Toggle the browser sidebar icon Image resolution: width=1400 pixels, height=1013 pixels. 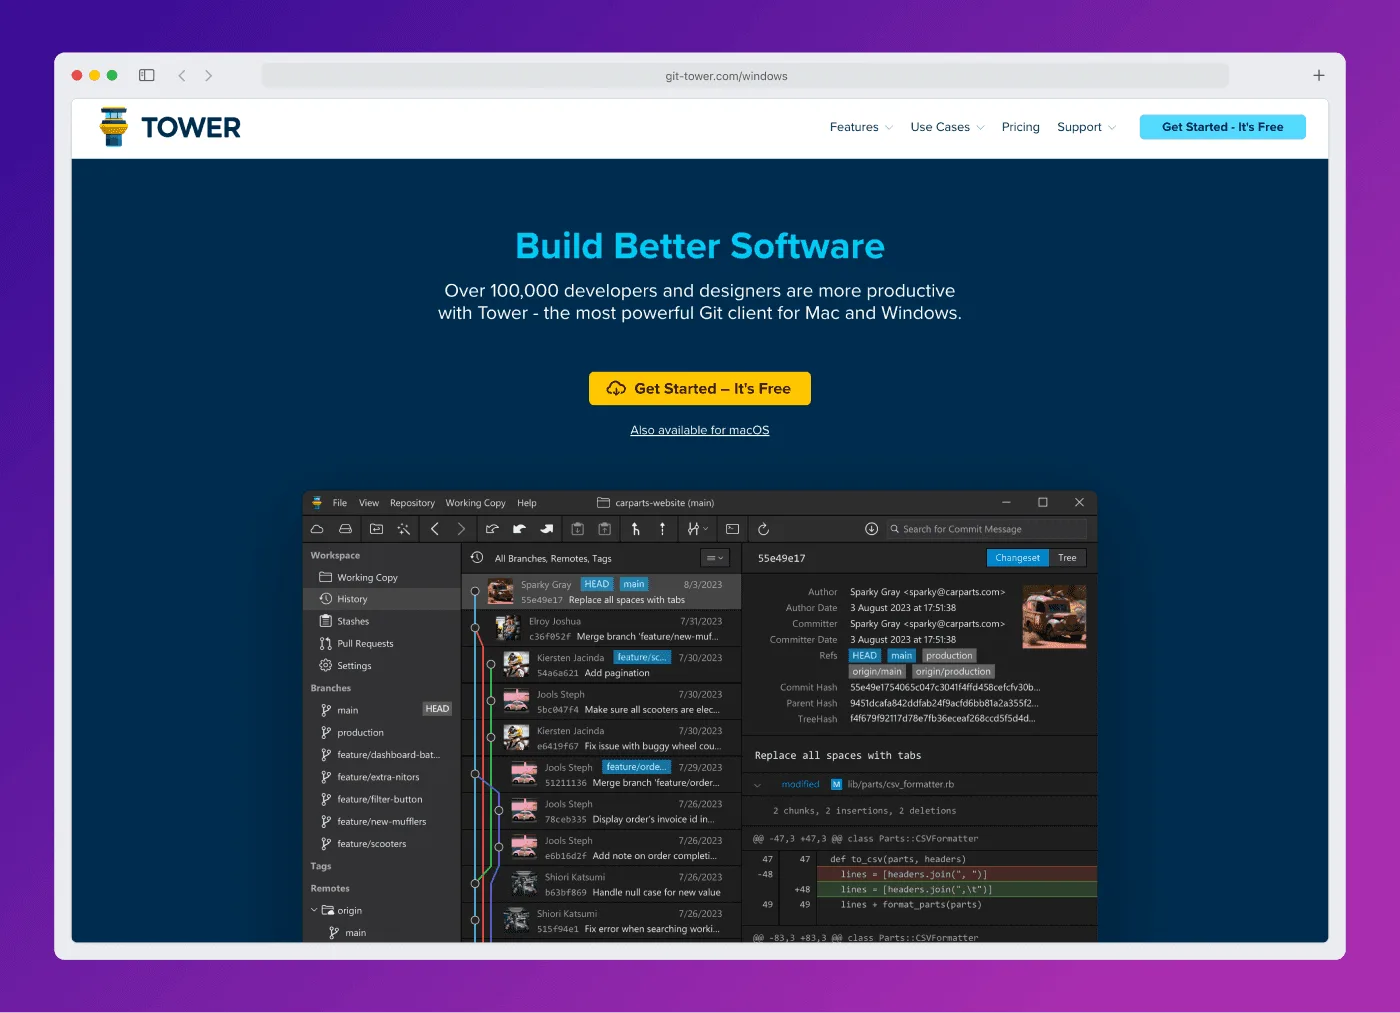click(x=147, y=75)
